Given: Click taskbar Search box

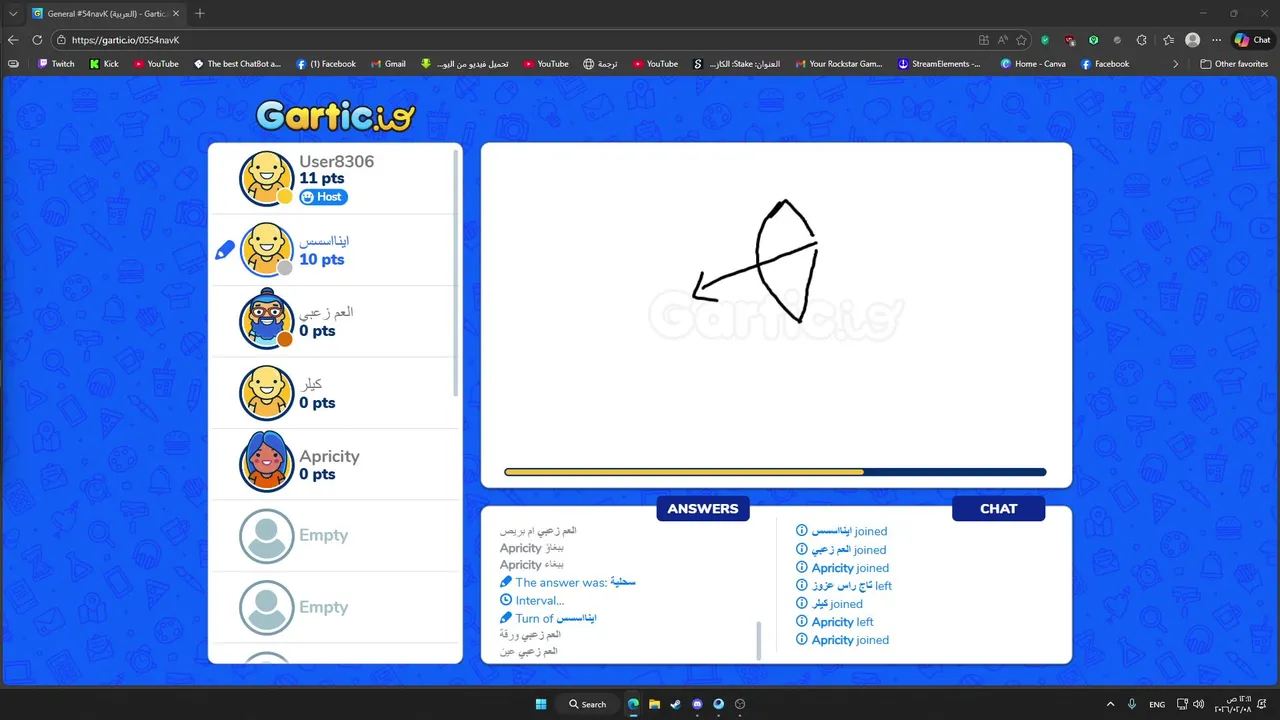Looking at the screenshot, I should [x=587, y=704].
